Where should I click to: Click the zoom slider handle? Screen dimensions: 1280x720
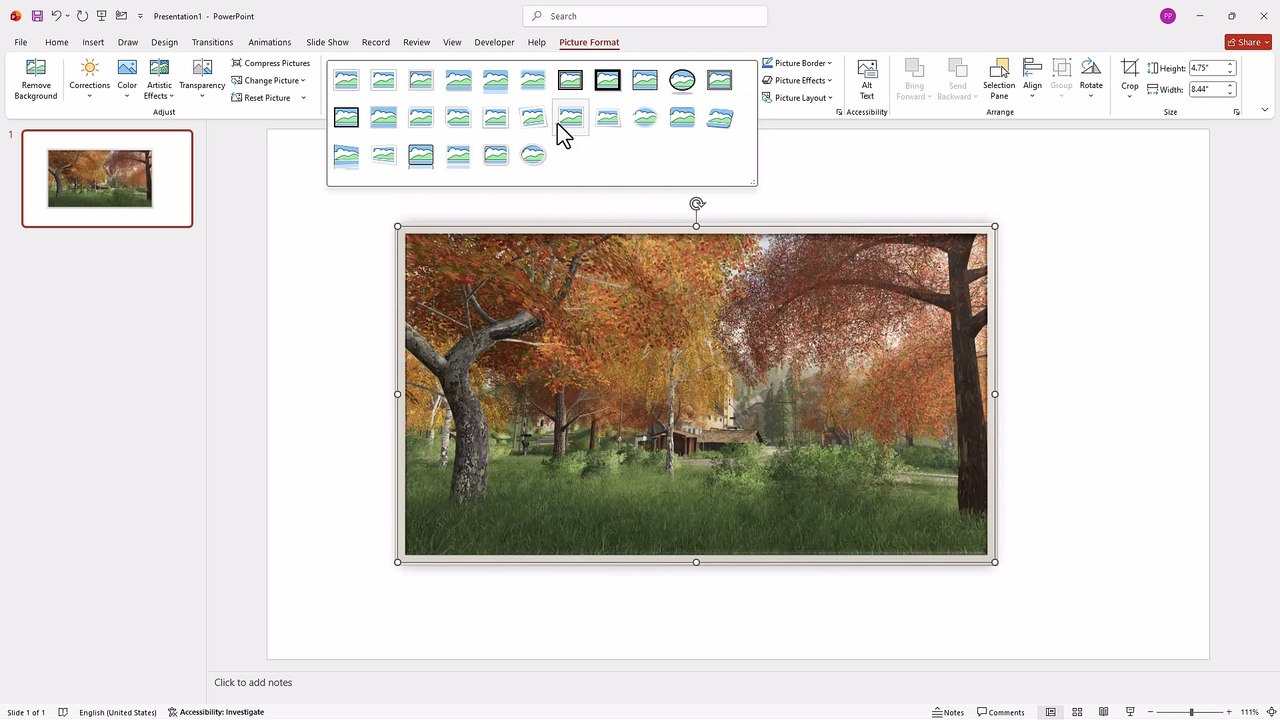pos(1191,712)
